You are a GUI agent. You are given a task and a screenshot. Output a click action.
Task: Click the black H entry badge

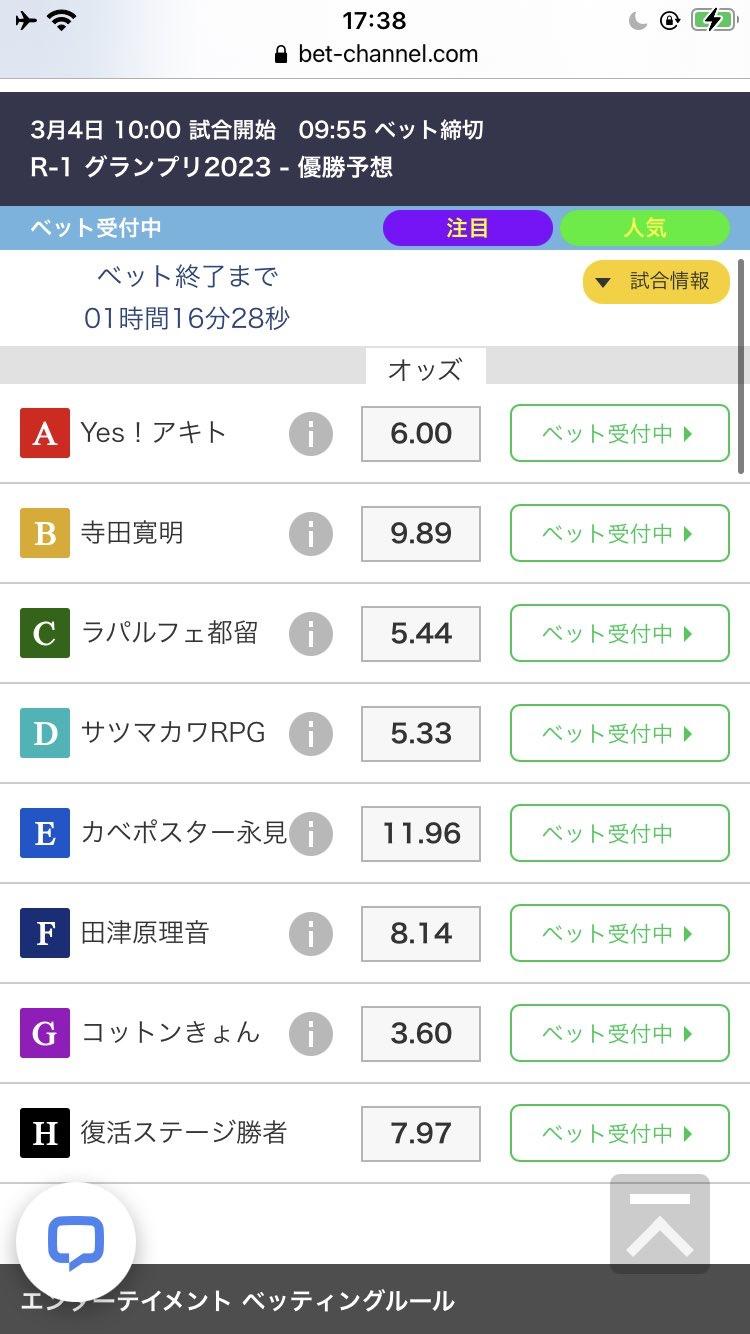(45, 1133)
